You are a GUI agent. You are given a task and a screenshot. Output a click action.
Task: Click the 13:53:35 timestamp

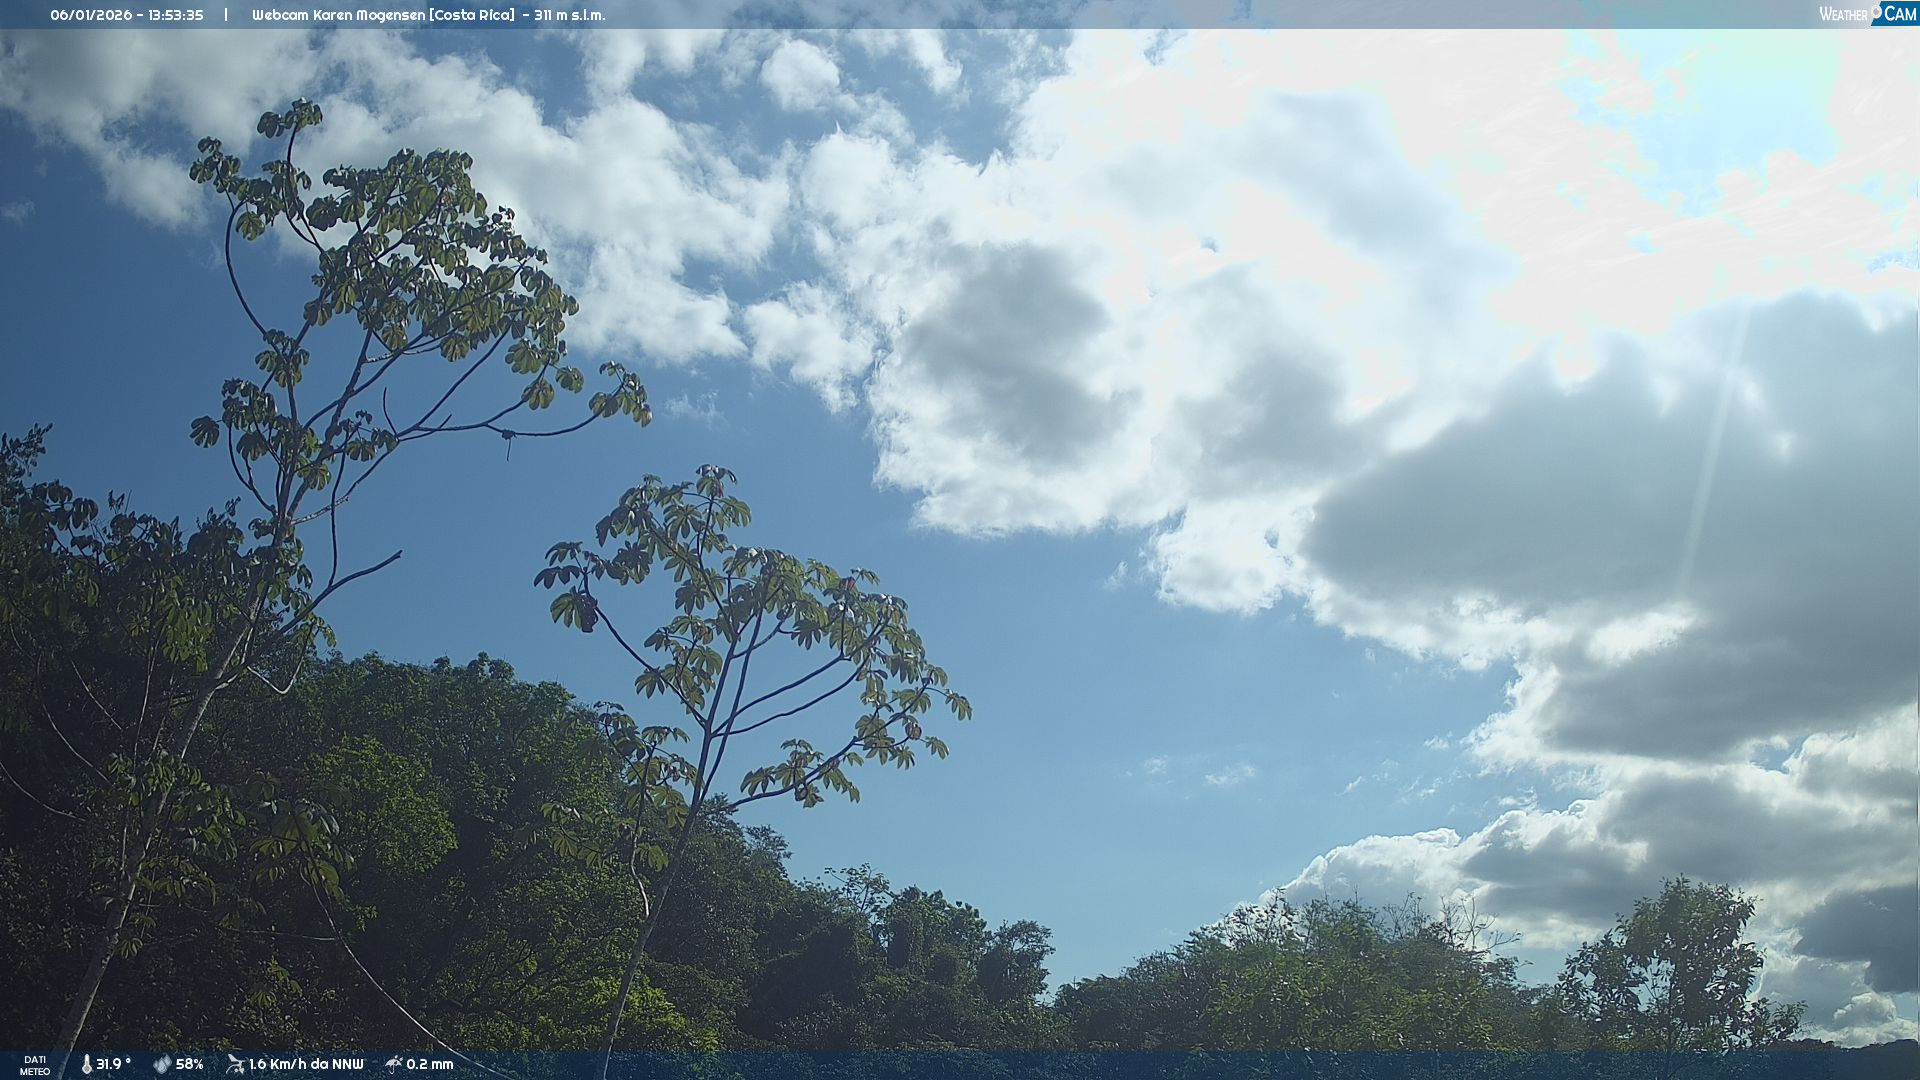pos(175,15)
